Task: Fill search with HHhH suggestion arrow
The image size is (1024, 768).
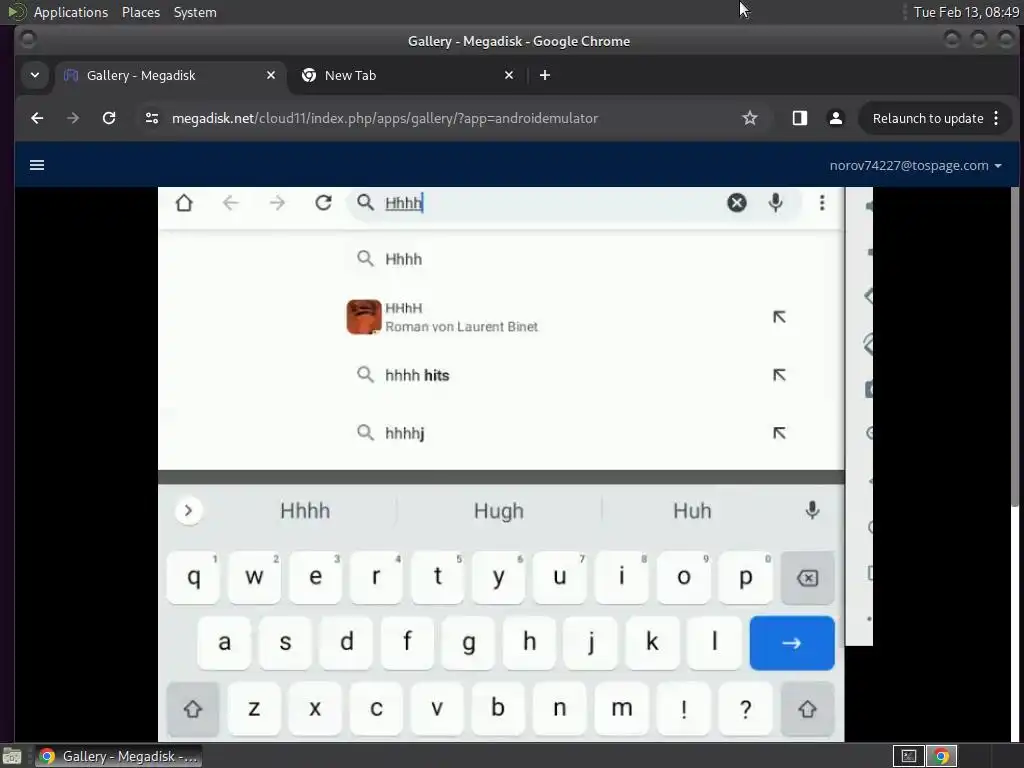Action: tap(779, 317)
